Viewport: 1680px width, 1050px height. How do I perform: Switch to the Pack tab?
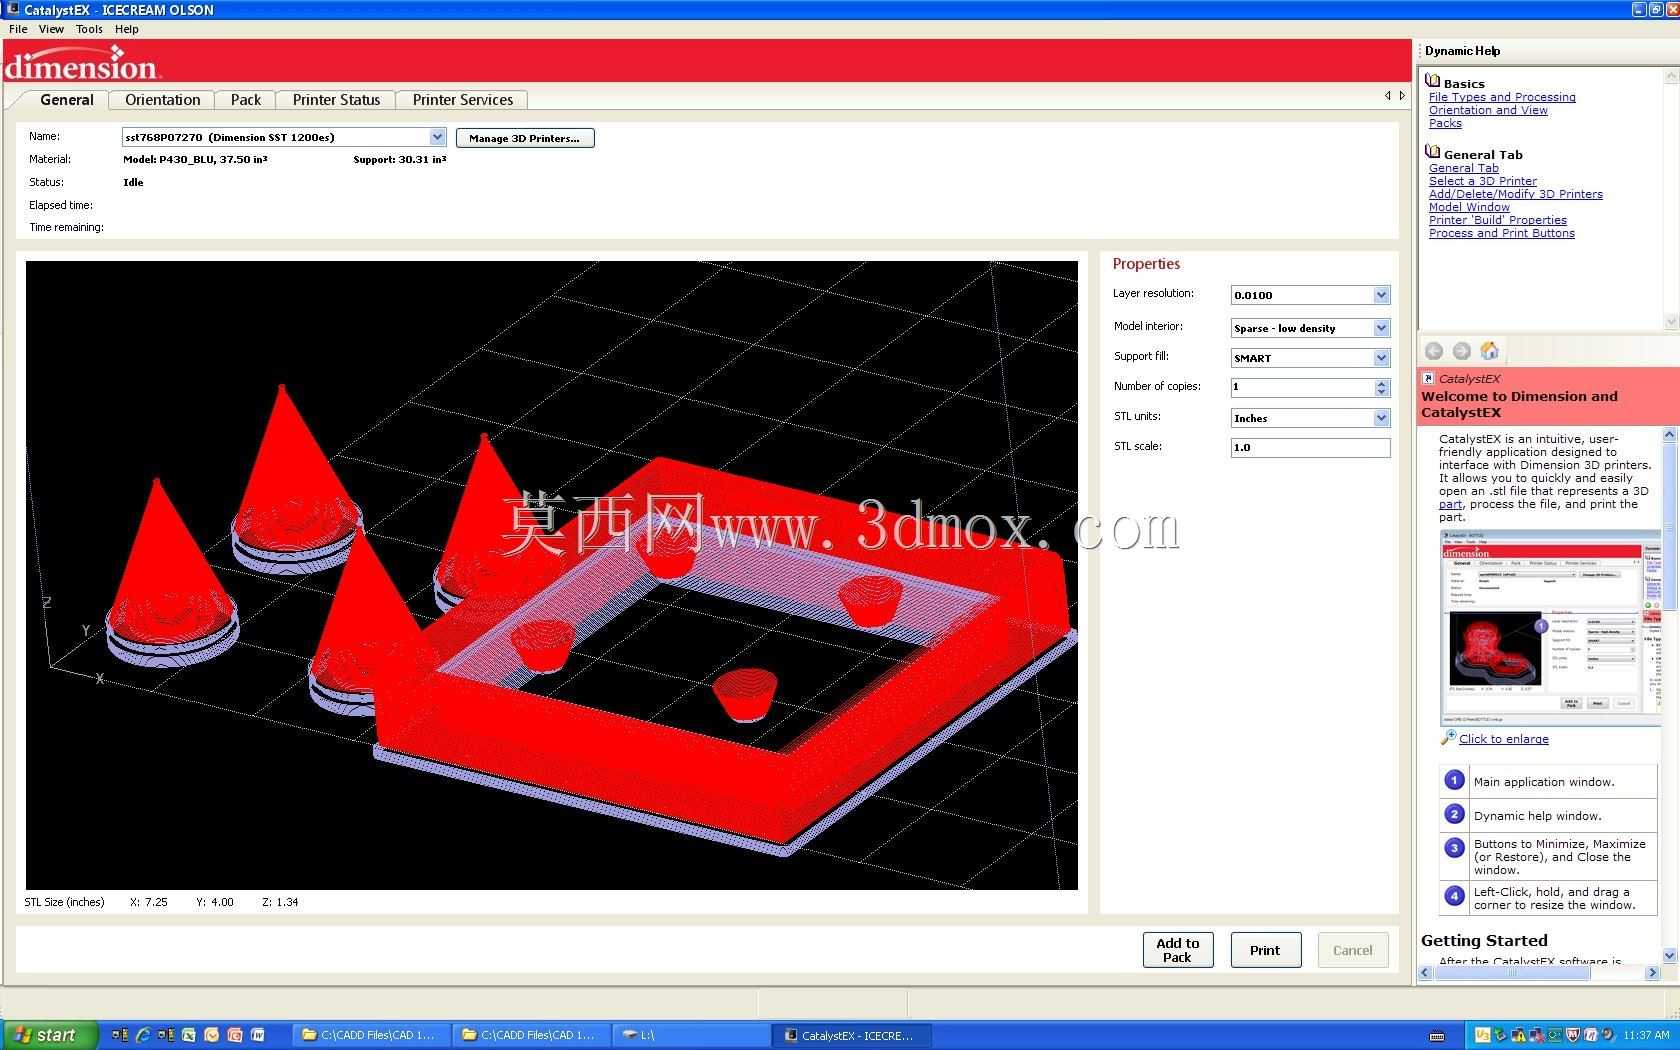coord(245,100)
